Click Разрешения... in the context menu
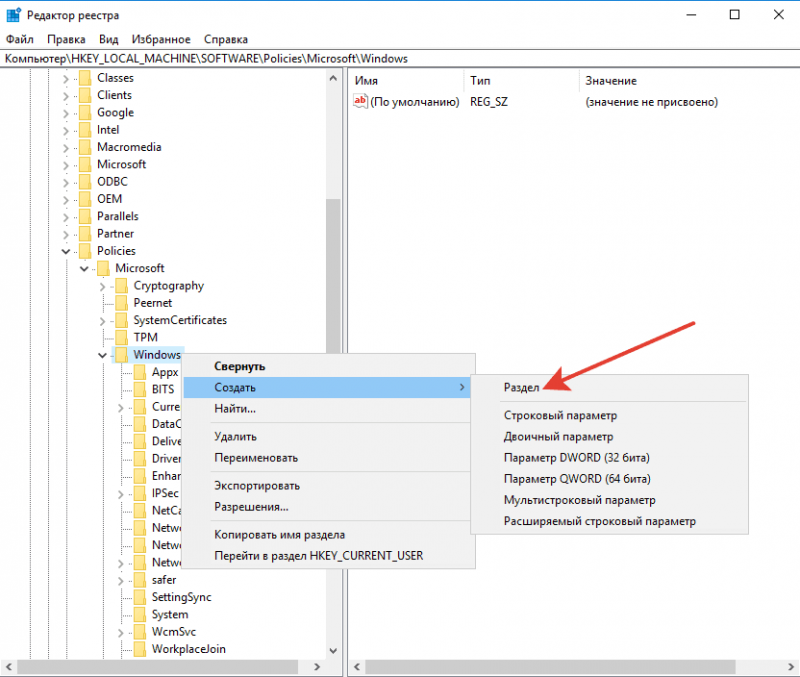This screenshot has width=800, height=677. 328,507
